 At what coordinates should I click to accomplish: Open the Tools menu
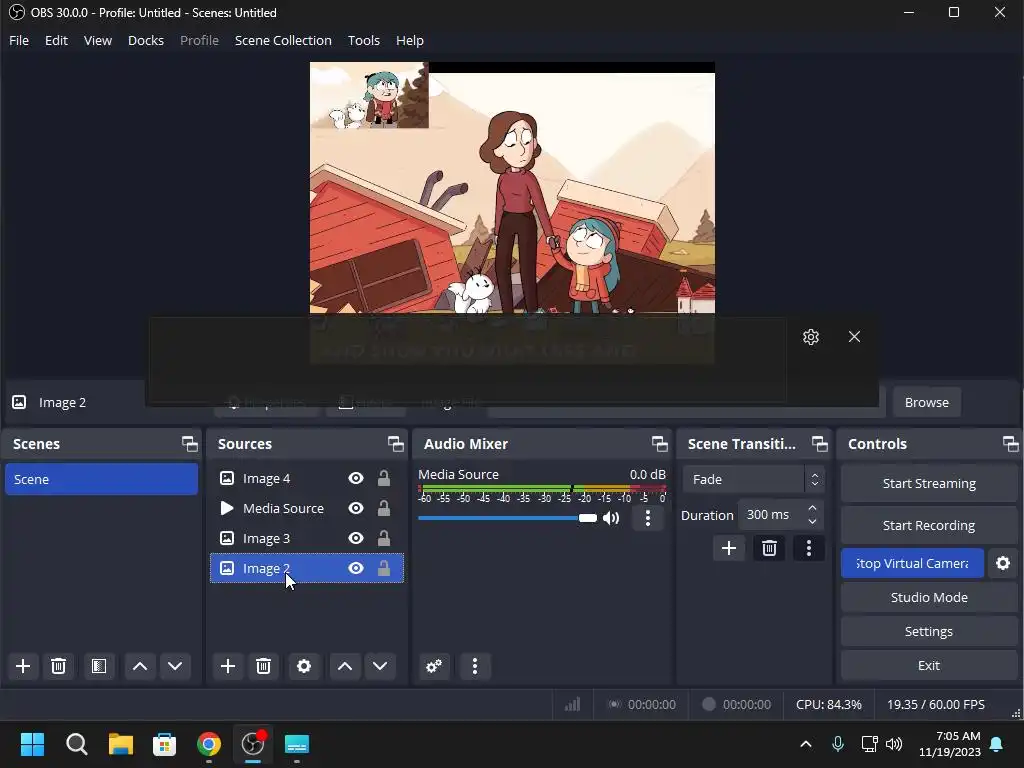pyautogui.click(x=364, y=40)
